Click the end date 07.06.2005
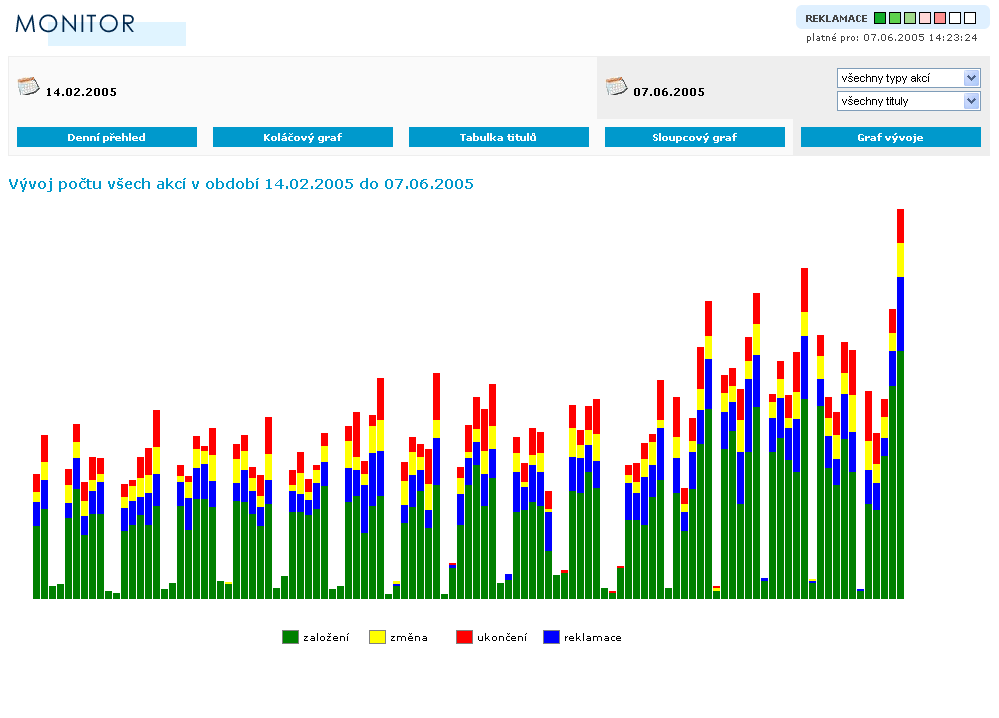The width and height of the screenshot is (999, 718). [x=669, y=92]
